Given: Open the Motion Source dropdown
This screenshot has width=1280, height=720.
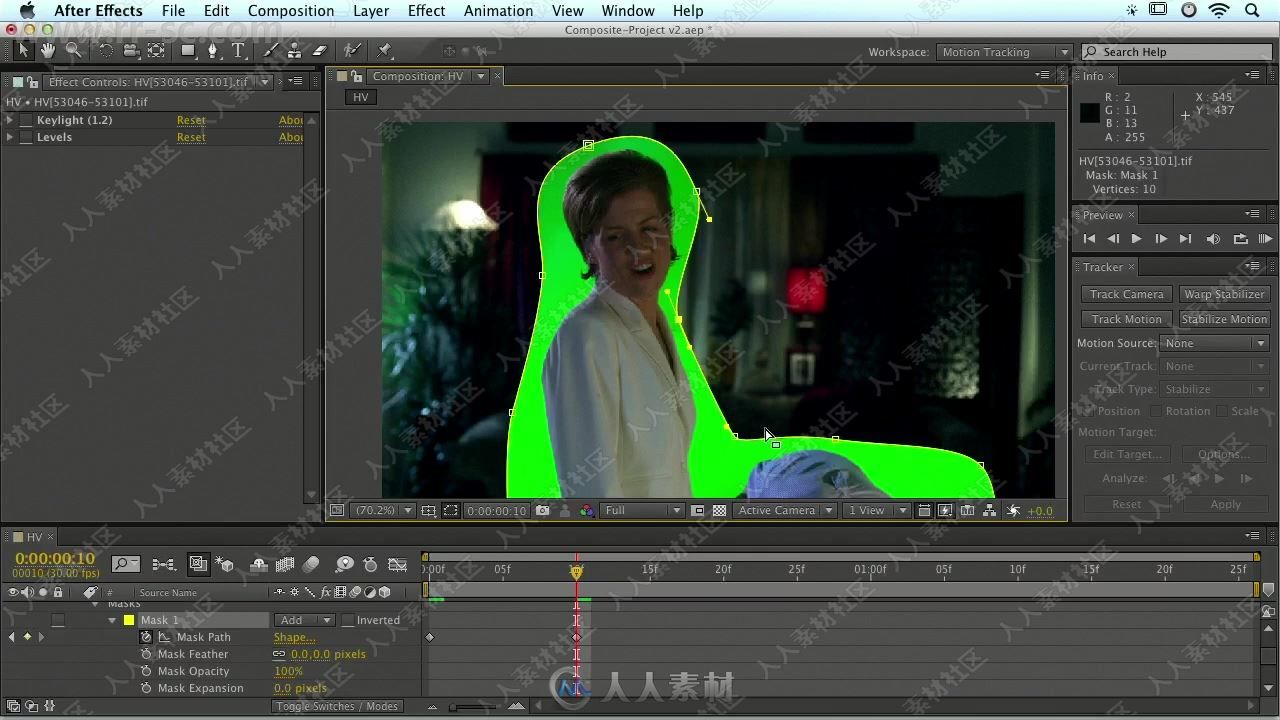Looking at the screenshot, I should click(x=1214, y=343).
